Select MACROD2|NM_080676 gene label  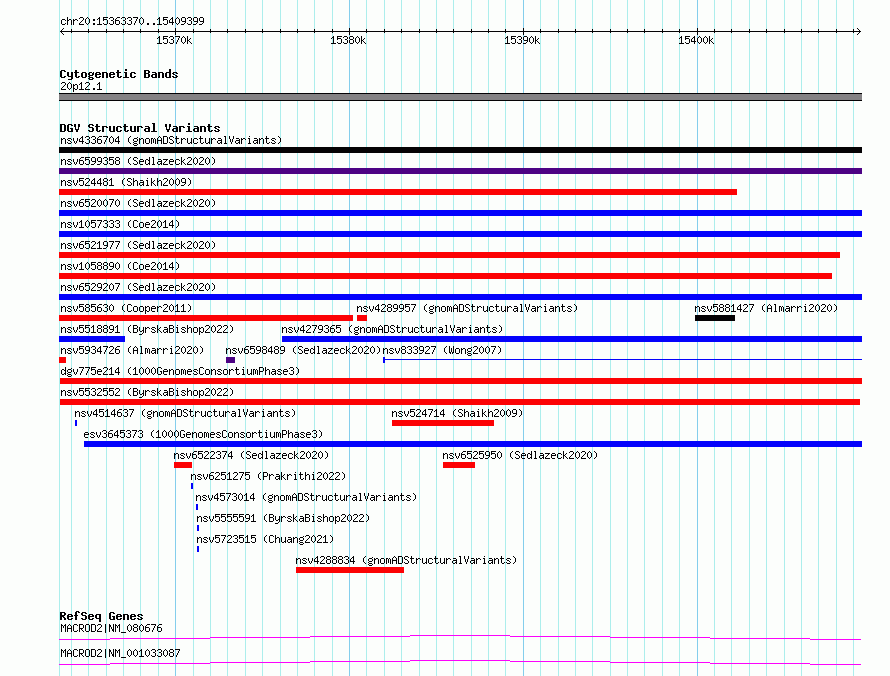tap(111, 628)
